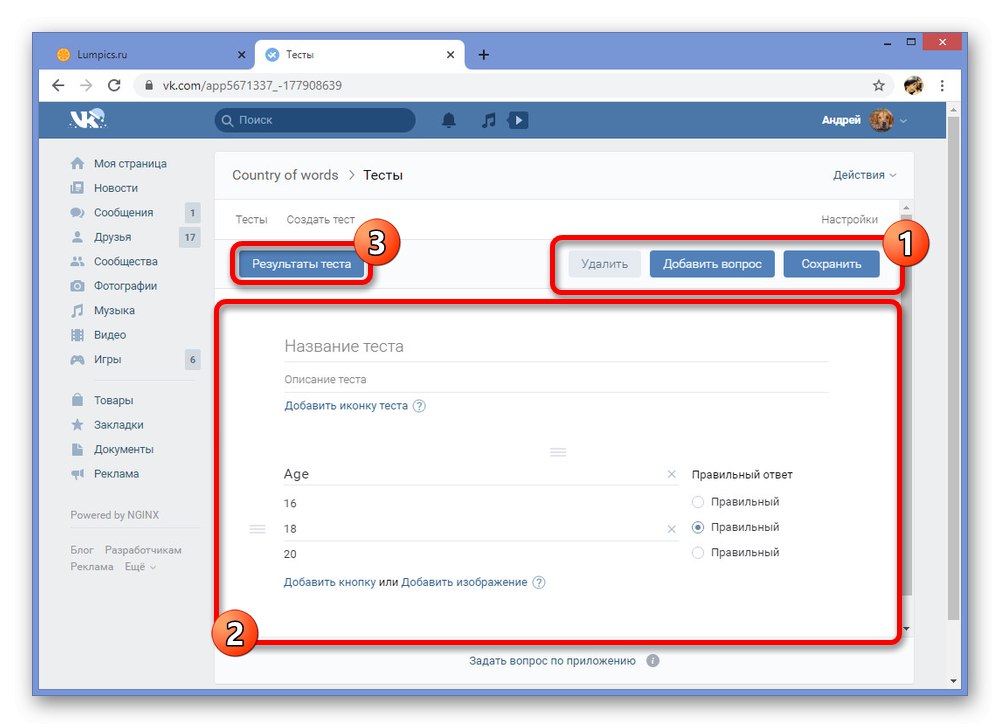Click the search magnifier icon
Viewport: 1000px width, 728px height.
[227, 120]
